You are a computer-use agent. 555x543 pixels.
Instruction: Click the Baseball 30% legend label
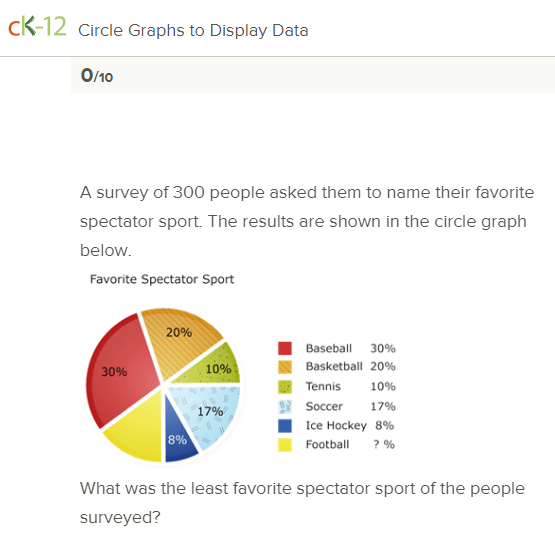(x=350, y=348)
